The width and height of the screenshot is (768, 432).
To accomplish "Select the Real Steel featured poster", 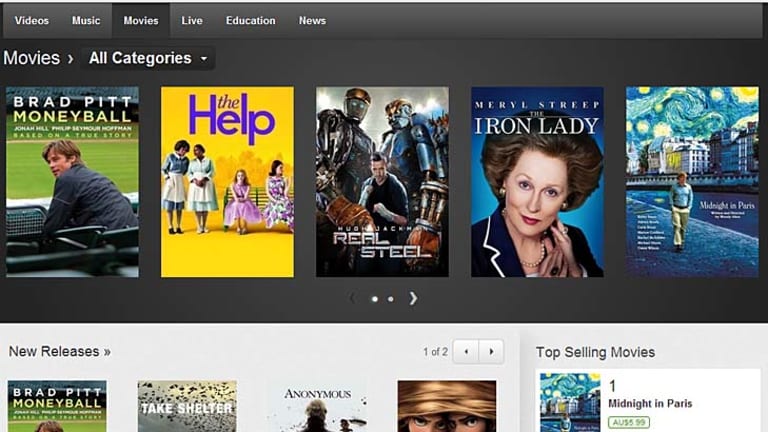I will tap(382, 182).
